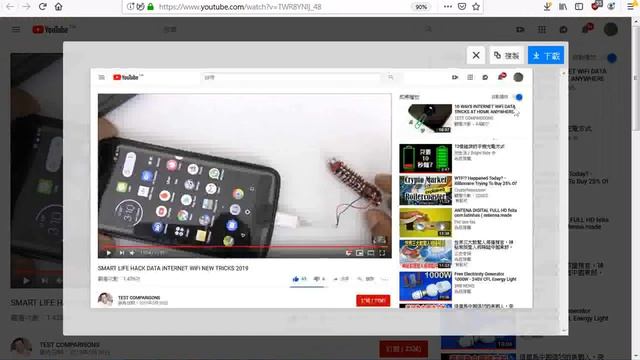Click the browser forward arrow

tap(26, 7)
